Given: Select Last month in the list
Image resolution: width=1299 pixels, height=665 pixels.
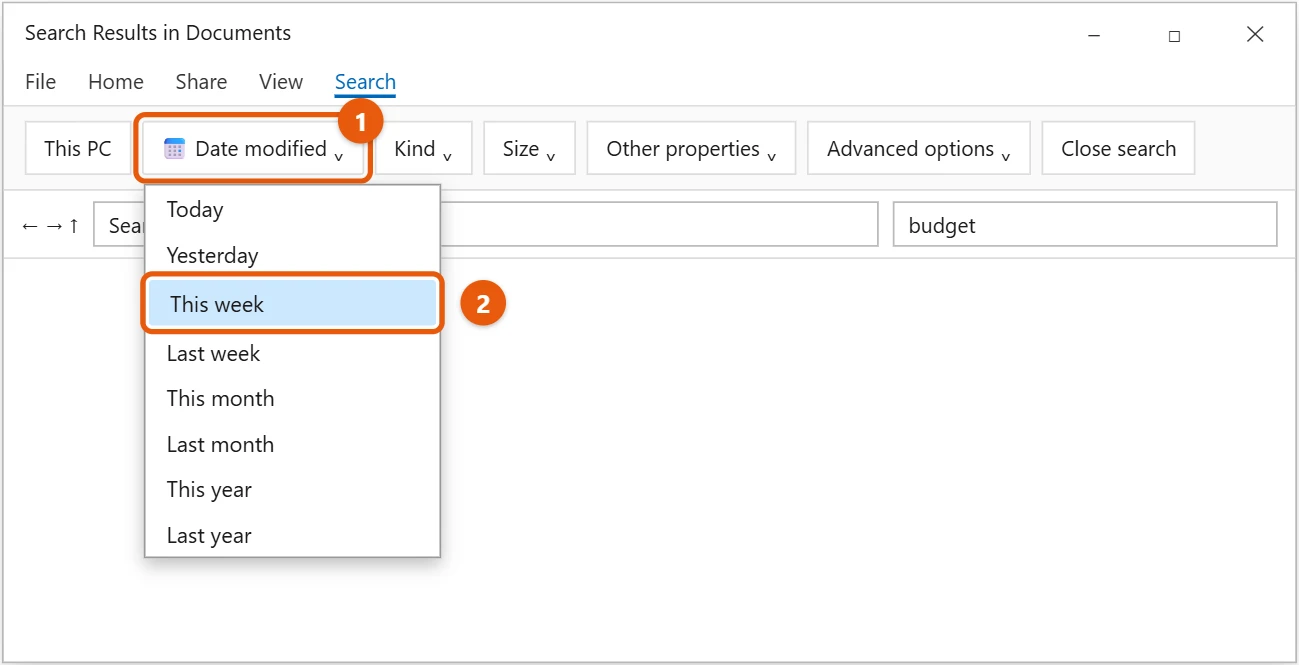Looking at the screenshot, I should tap(293, 445).
